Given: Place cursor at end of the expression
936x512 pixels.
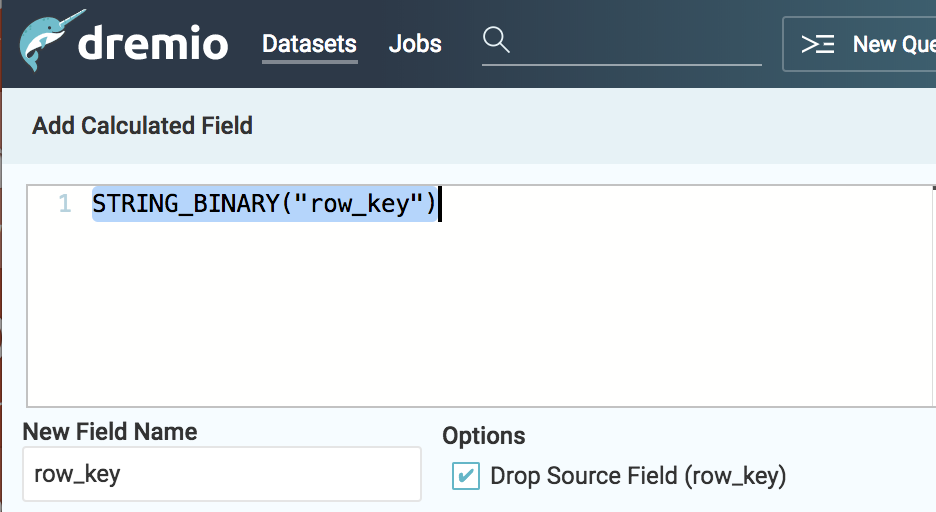Looking at the screenshot, I should pyautogui.click(x=440, y=204).
